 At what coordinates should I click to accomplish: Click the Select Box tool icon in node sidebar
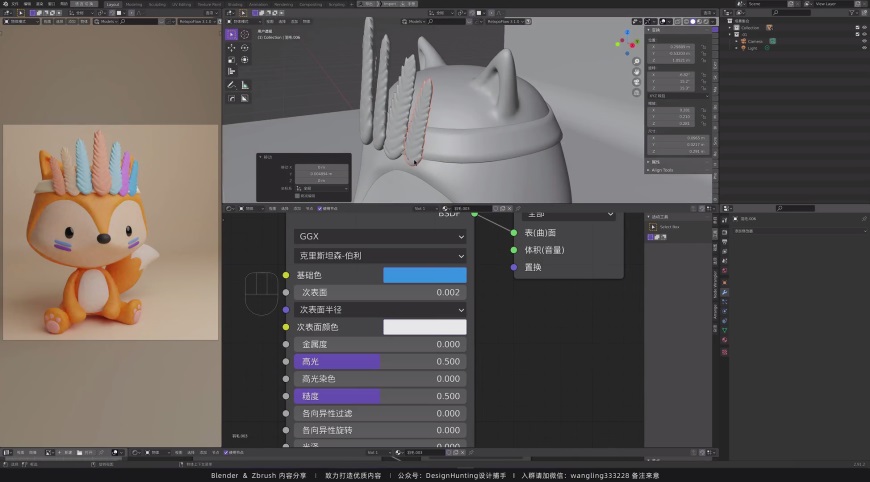coord(653,227)
